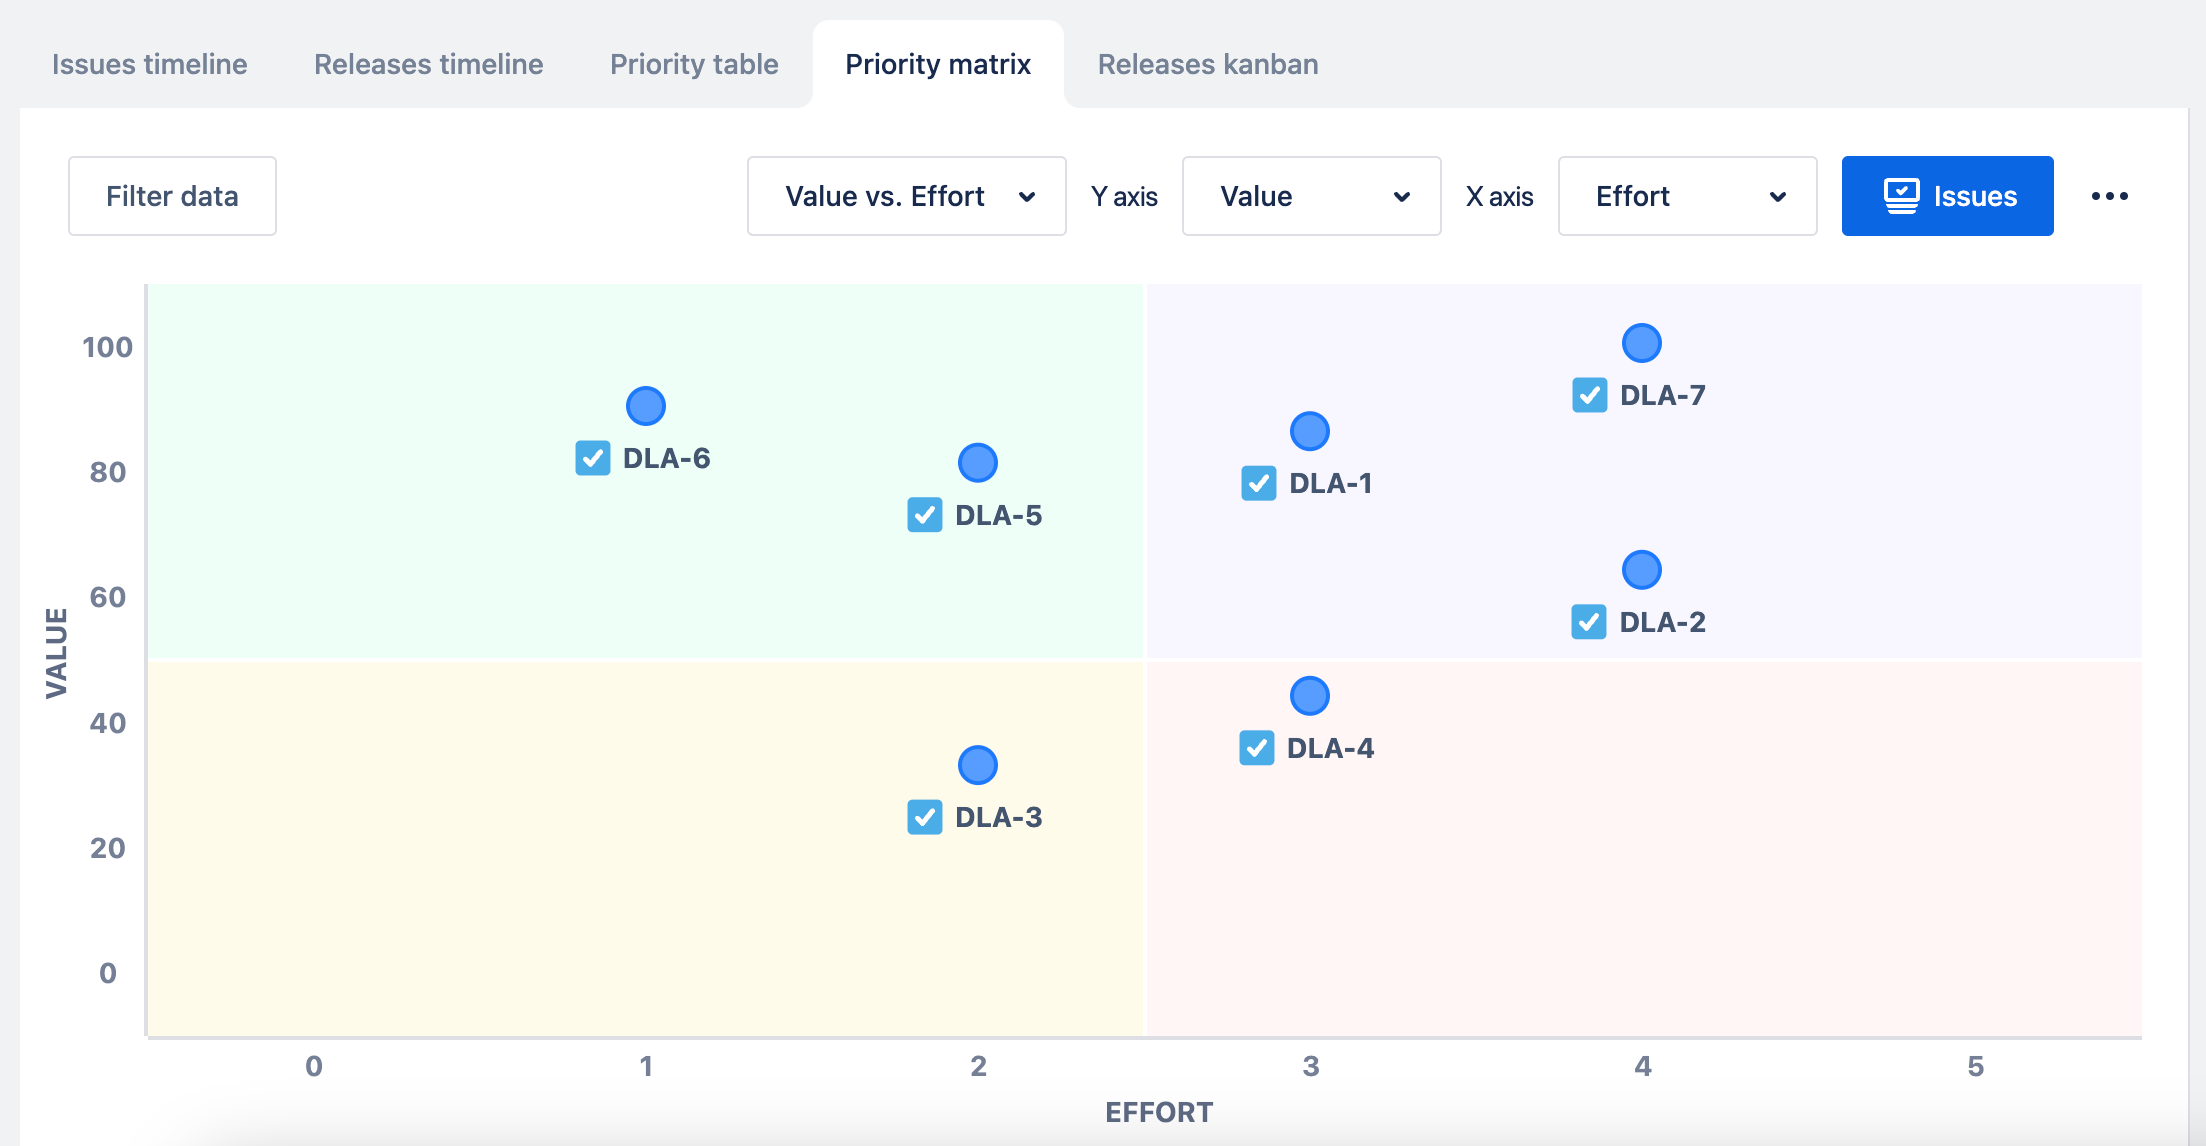Click the blue Issues button
The height and width of the screenshot is (1146, 2206).
pos(1947,196)
